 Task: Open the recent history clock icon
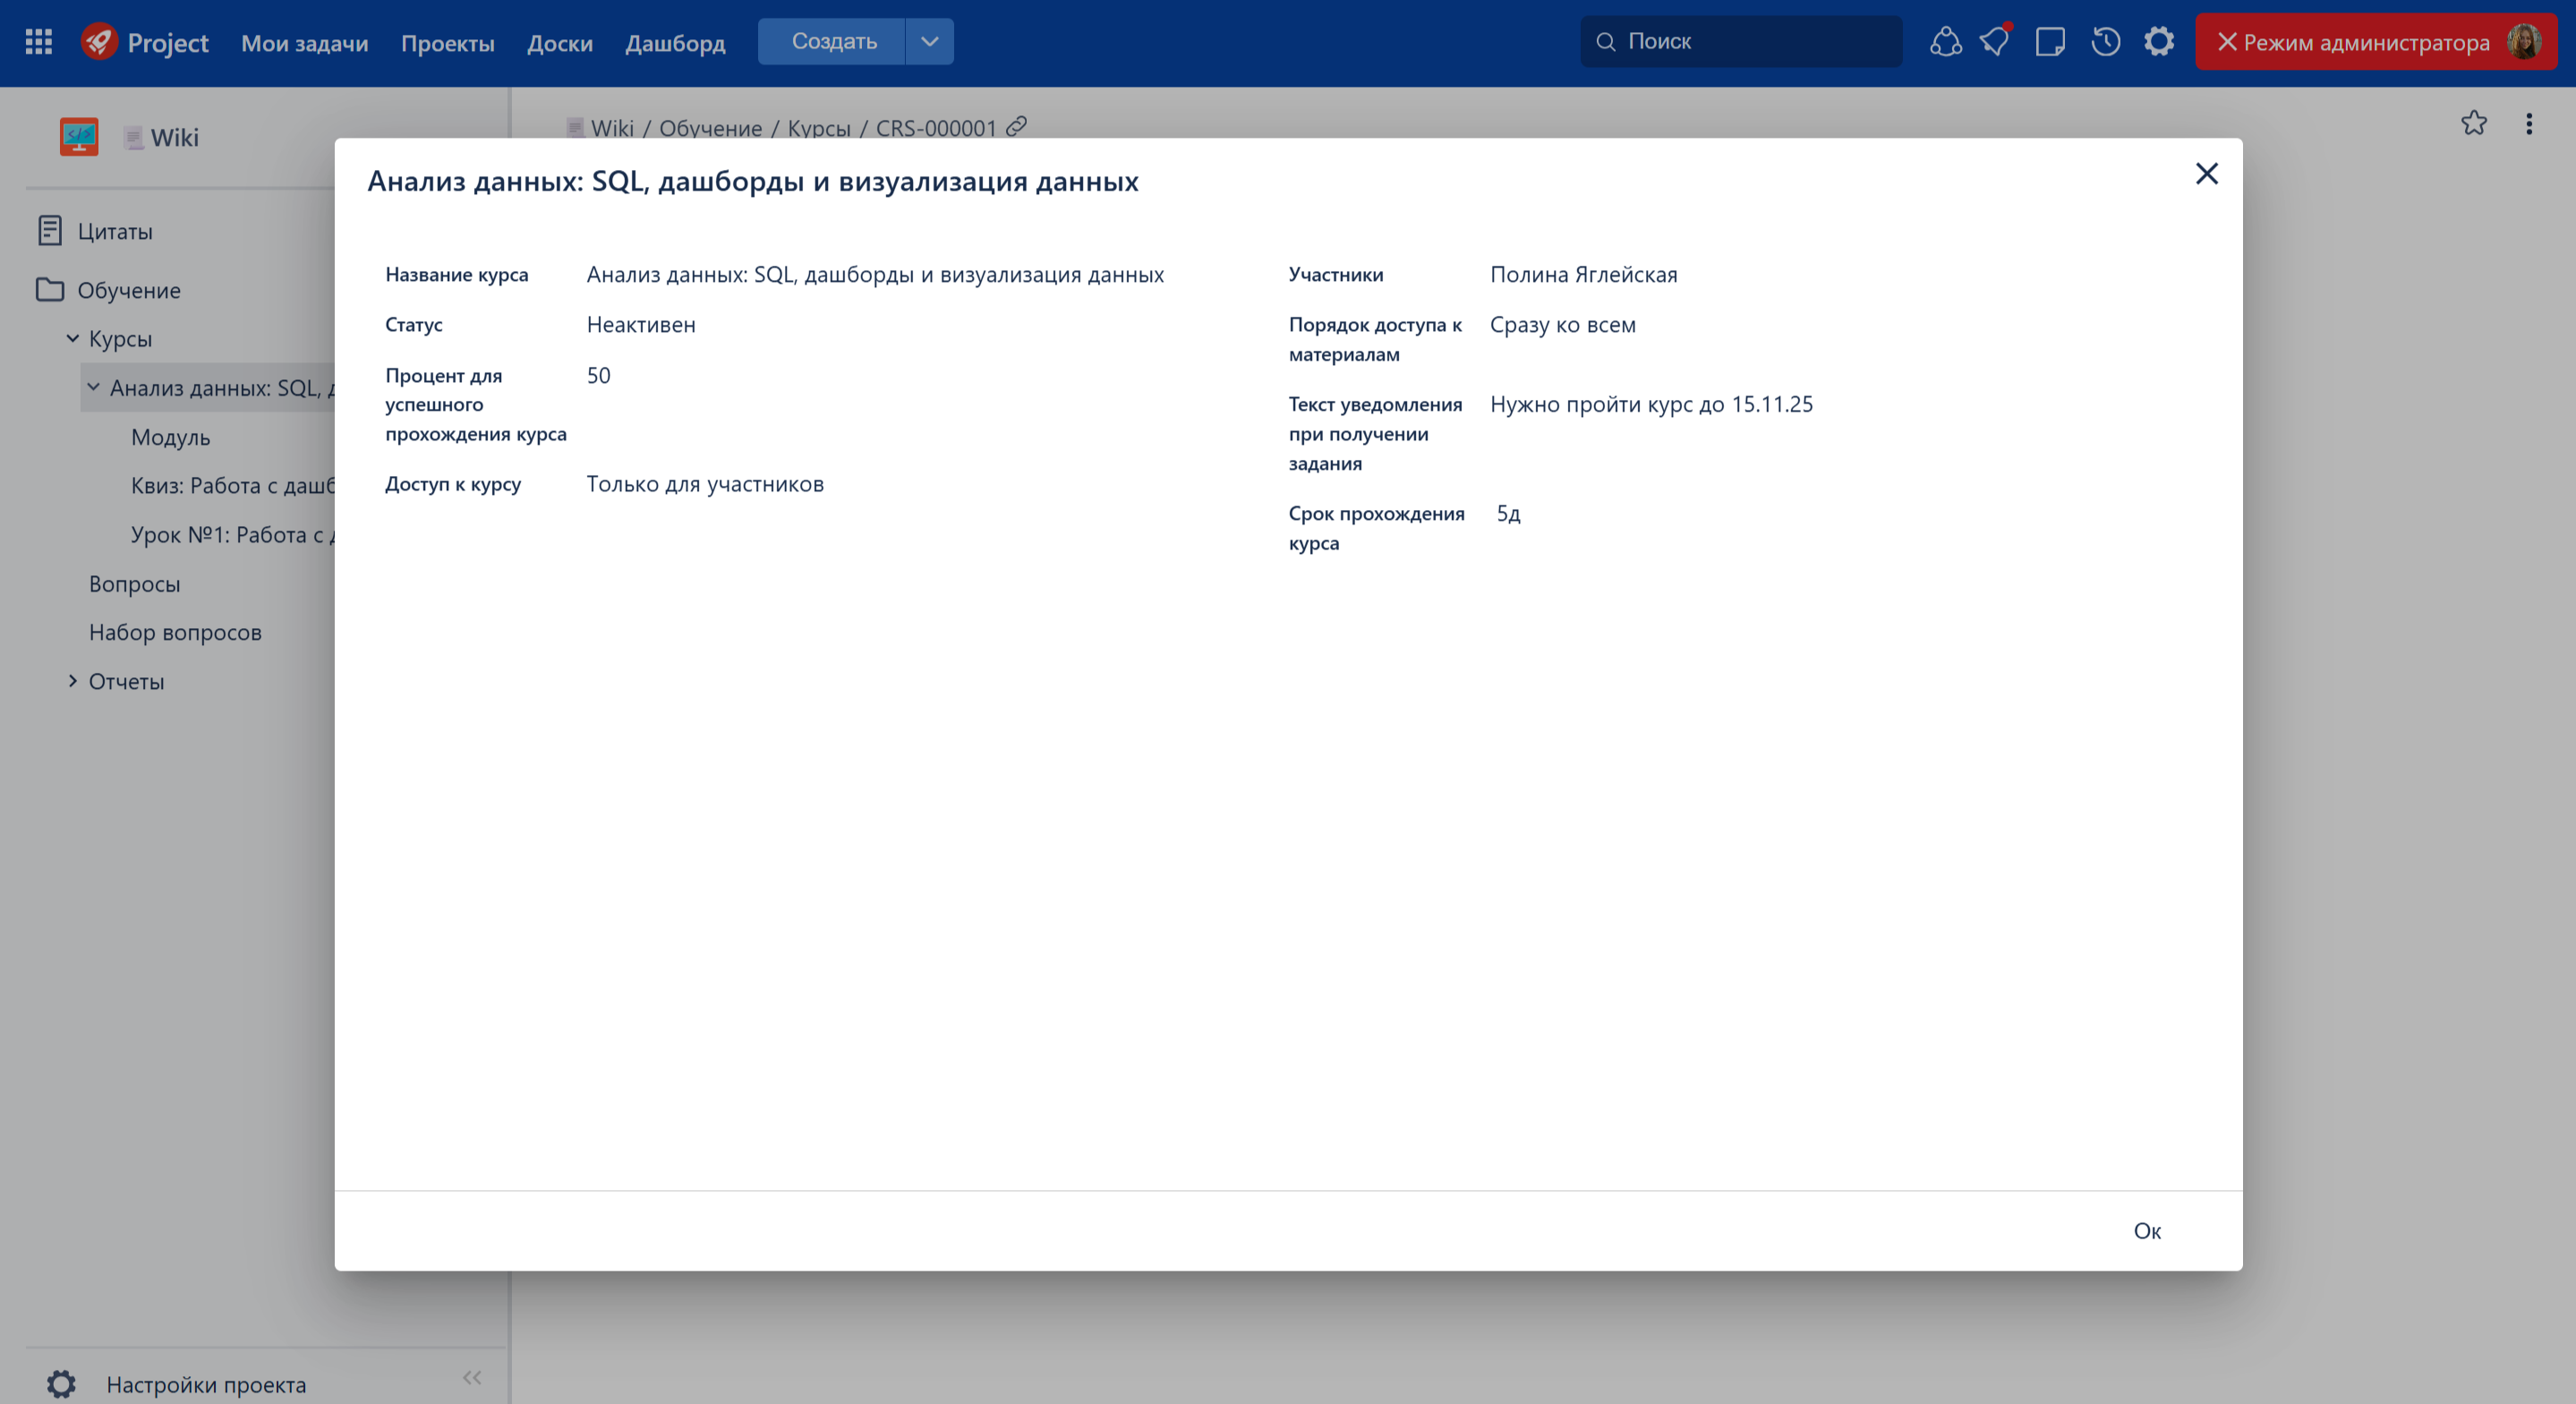point(2105,42)
